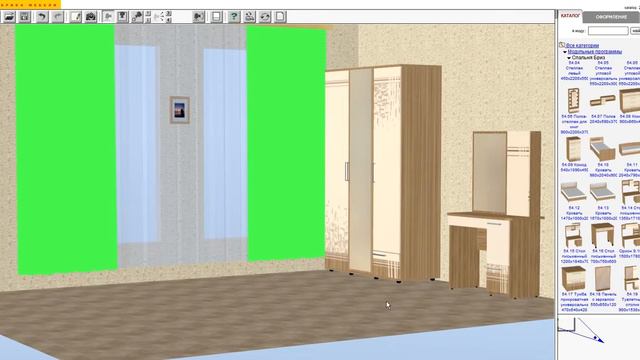The image size is (640, 360).
Task: Pick the 54.14 writing desk with shelves thumbnail
Action: click(631, 192)
